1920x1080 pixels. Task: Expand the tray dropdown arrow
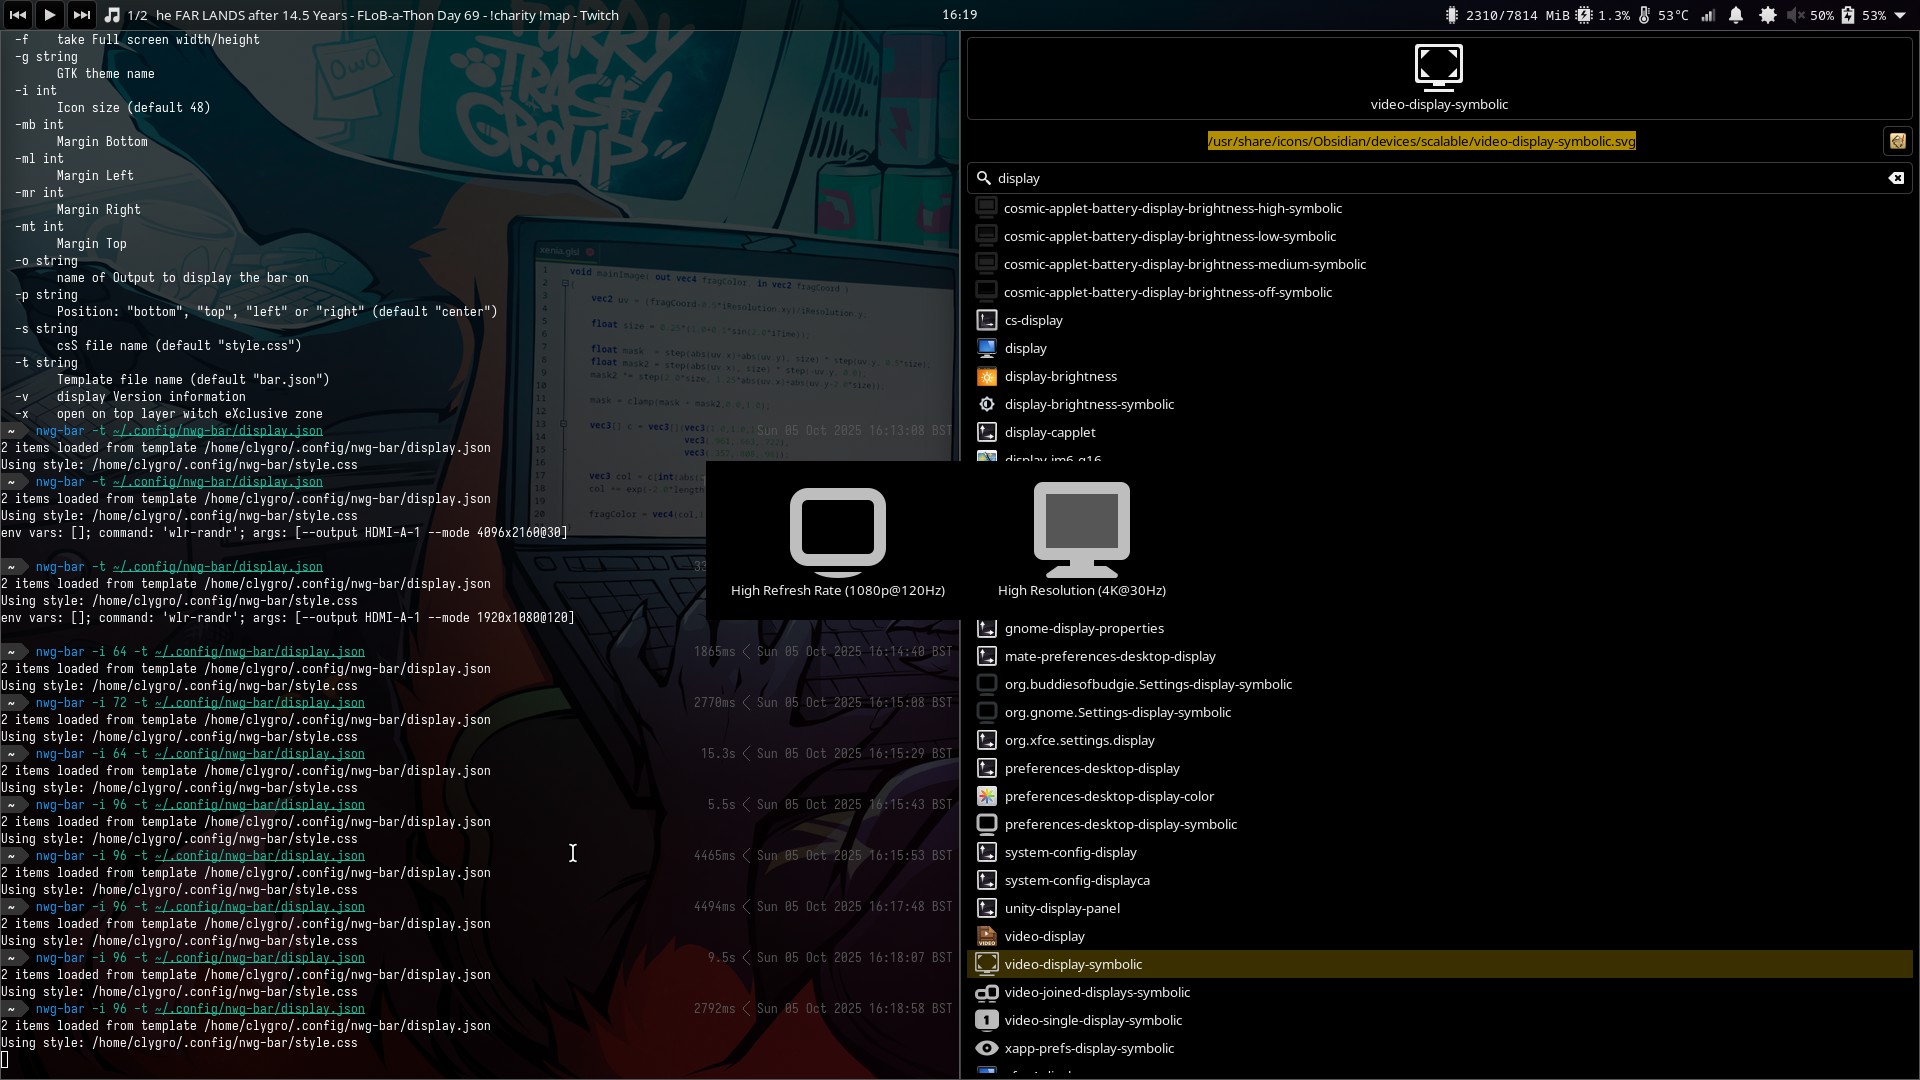1900,15
